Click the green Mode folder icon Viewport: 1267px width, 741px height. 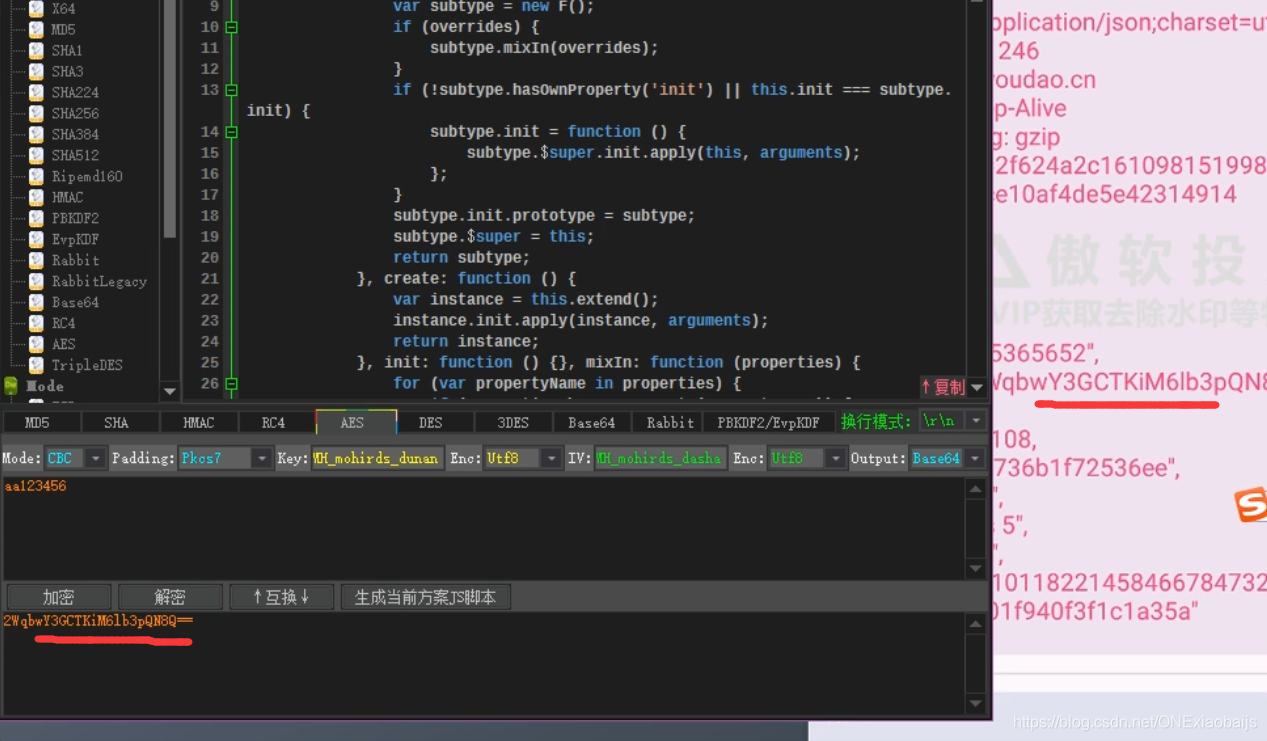[x=11, y=385]
